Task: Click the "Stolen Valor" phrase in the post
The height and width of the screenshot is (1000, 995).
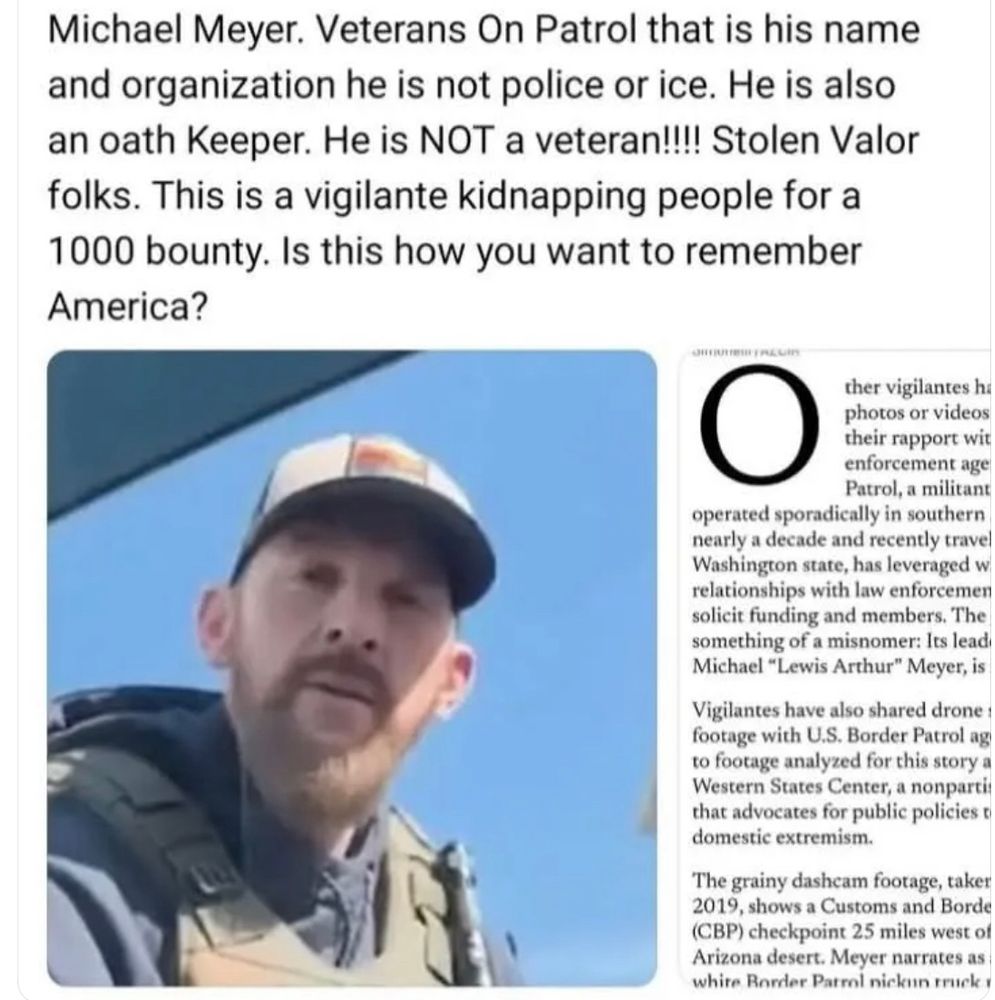Action: (814, 140)
